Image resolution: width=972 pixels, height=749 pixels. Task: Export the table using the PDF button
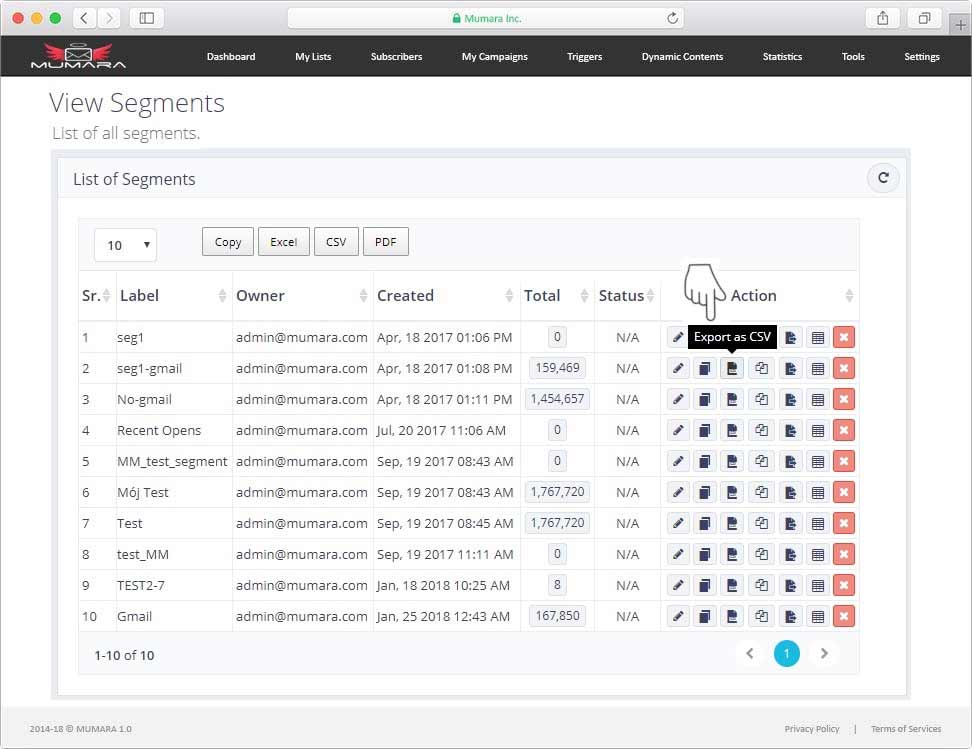click(386, 241)
